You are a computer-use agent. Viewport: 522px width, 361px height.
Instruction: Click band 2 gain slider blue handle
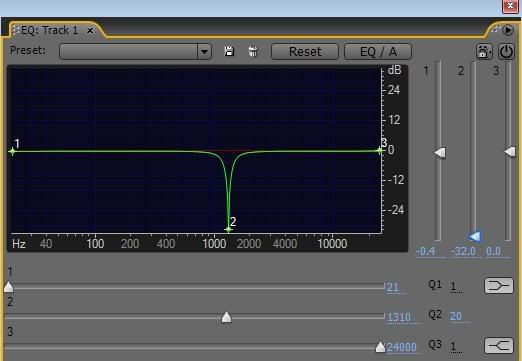(x=474, y=236)
